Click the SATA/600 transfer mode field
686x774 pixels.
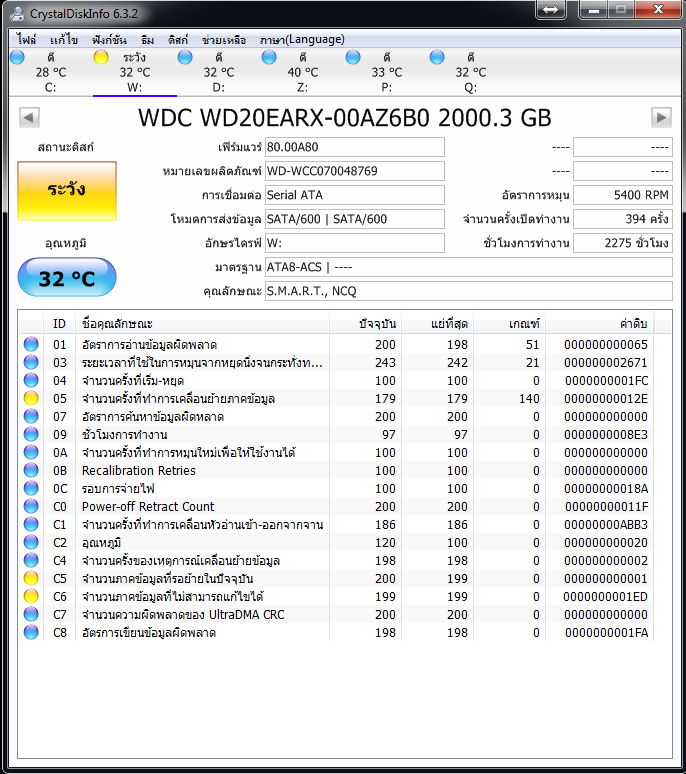tap(355, 219)
